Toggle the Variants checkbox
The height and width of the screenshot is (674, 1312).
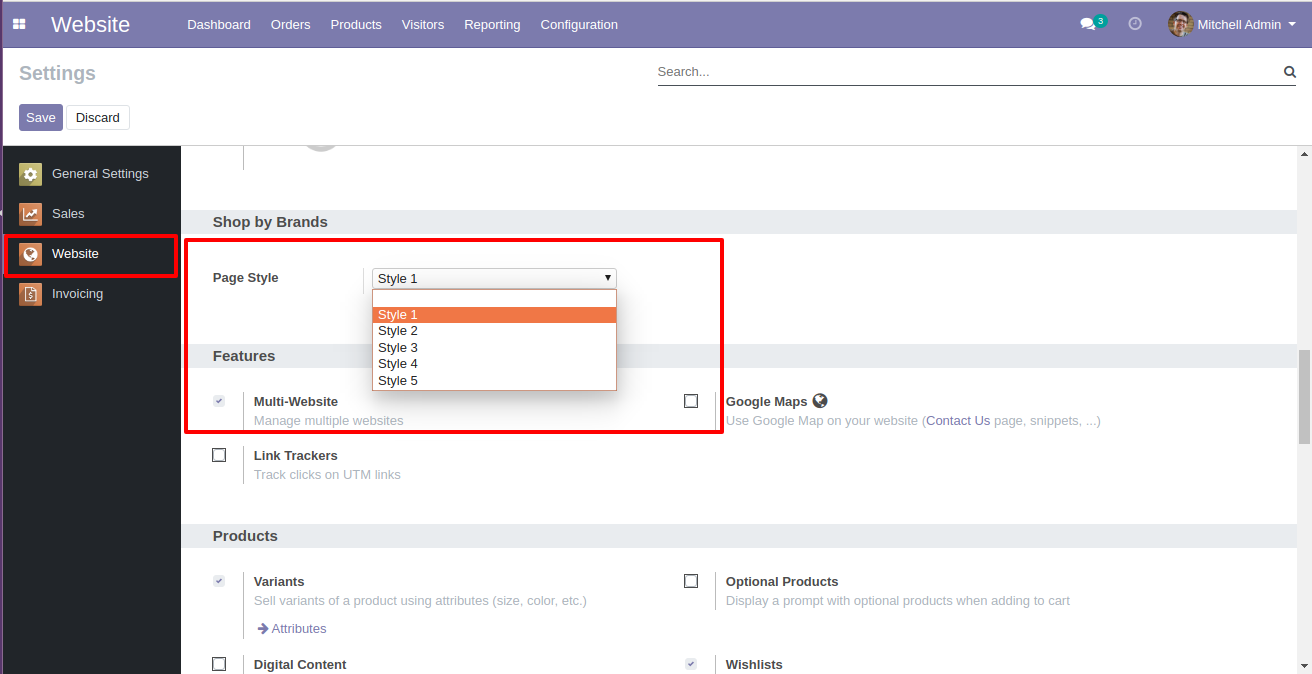click(219, 581)
